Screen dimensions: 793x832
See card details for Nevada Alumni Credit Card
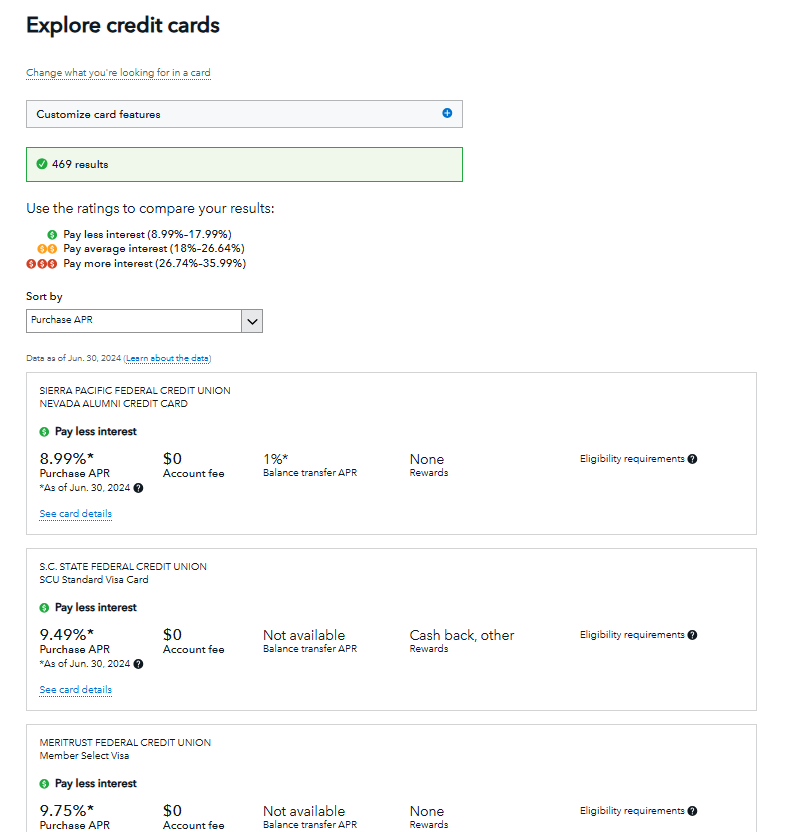click(75, 514)
